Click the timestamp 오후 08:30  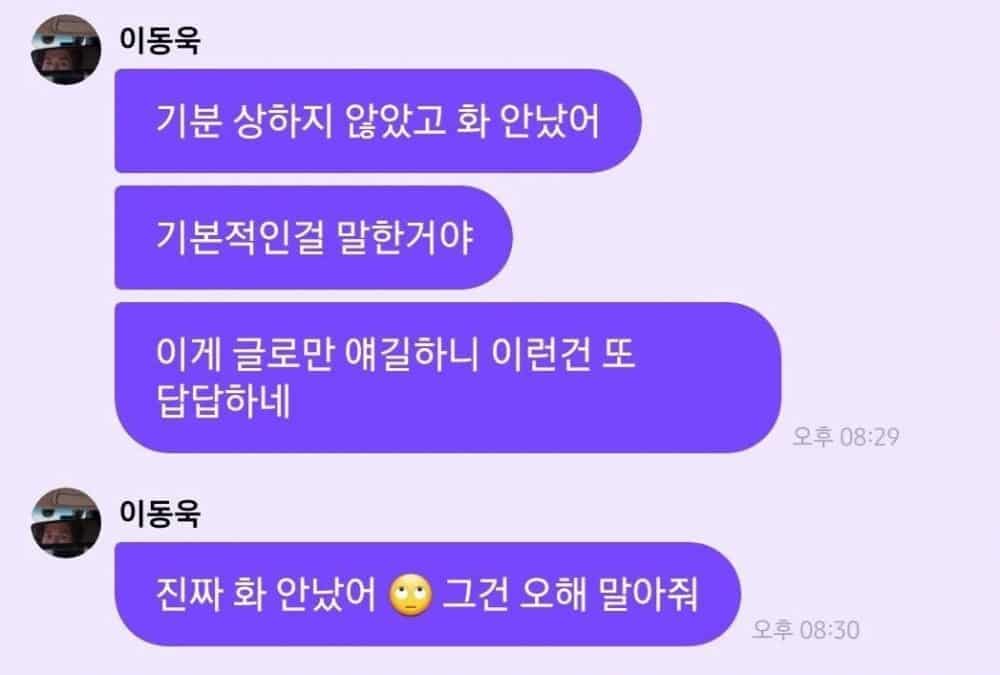coord(806,630)
